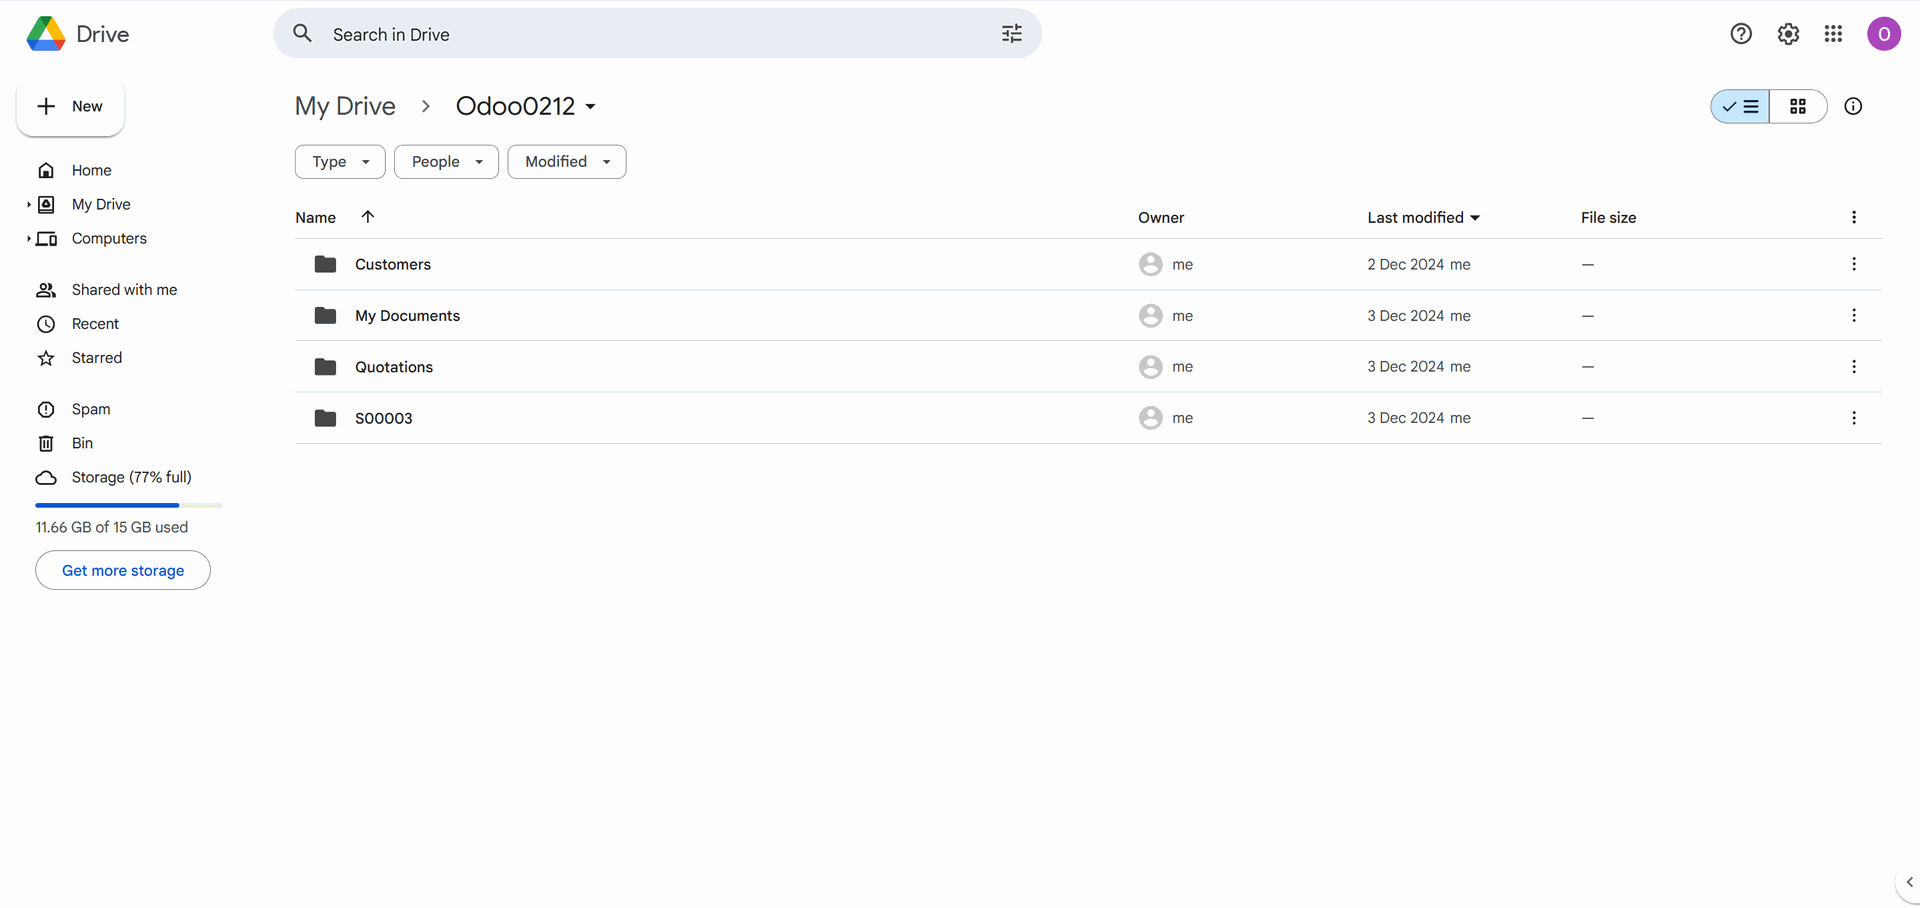The width and height of the screenshot is (1920, 908).
Task: Open advanced search filter options icon
Action: point(1012,34)
